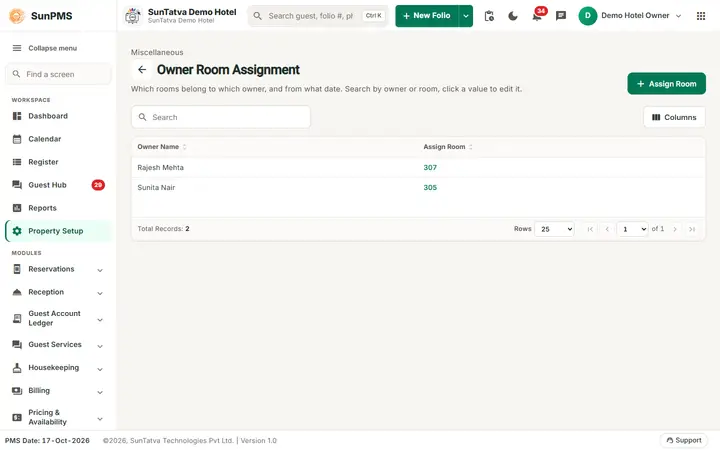Click the table Search field

(x=221, y=117)
